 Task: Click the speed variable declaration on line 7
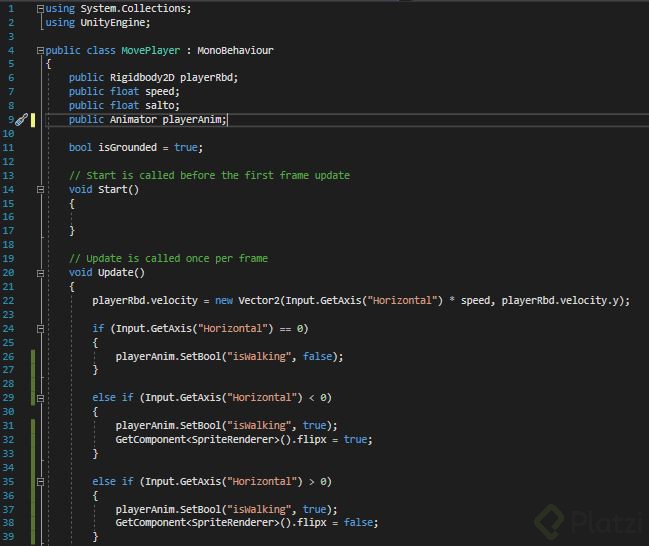(x=159, y=91)
